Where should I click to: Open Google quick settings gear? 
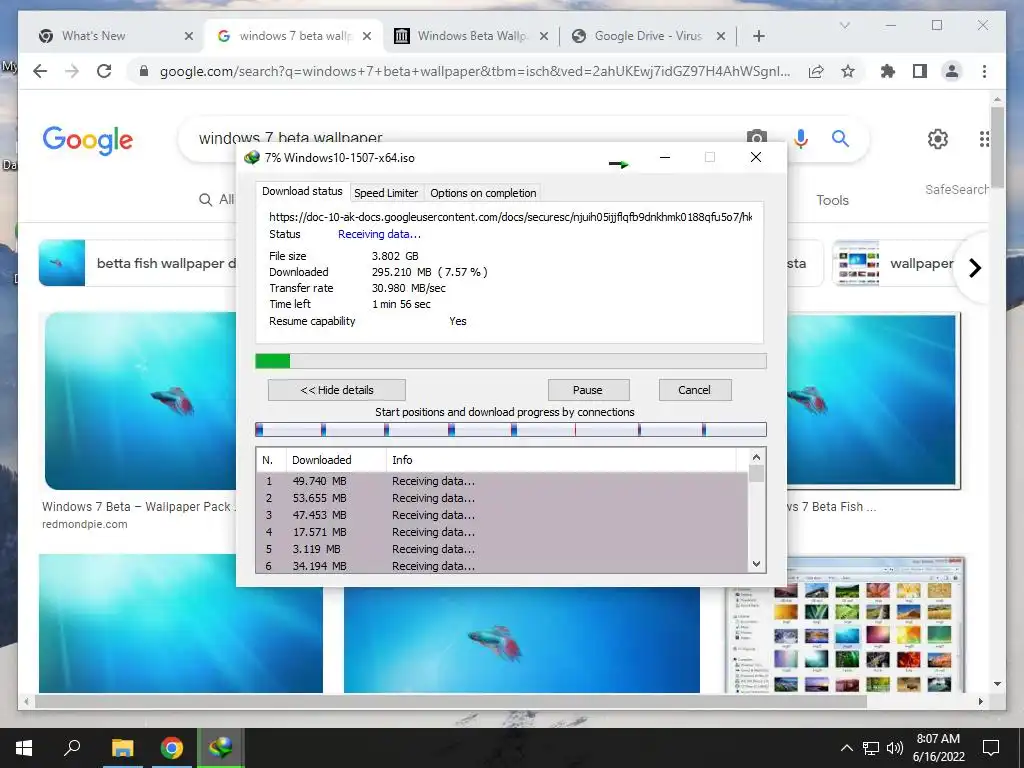938,138
